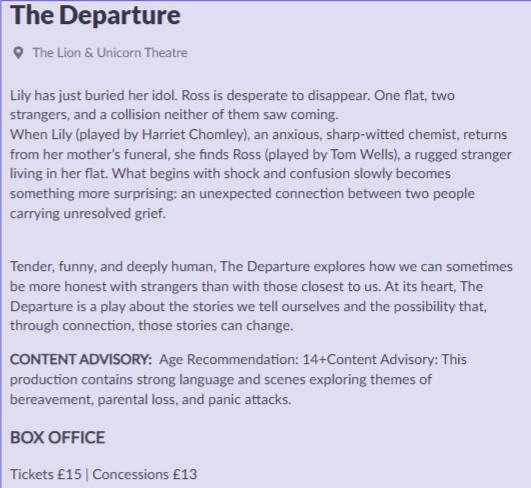Click the name Harriet Chomley

[192, 135]
